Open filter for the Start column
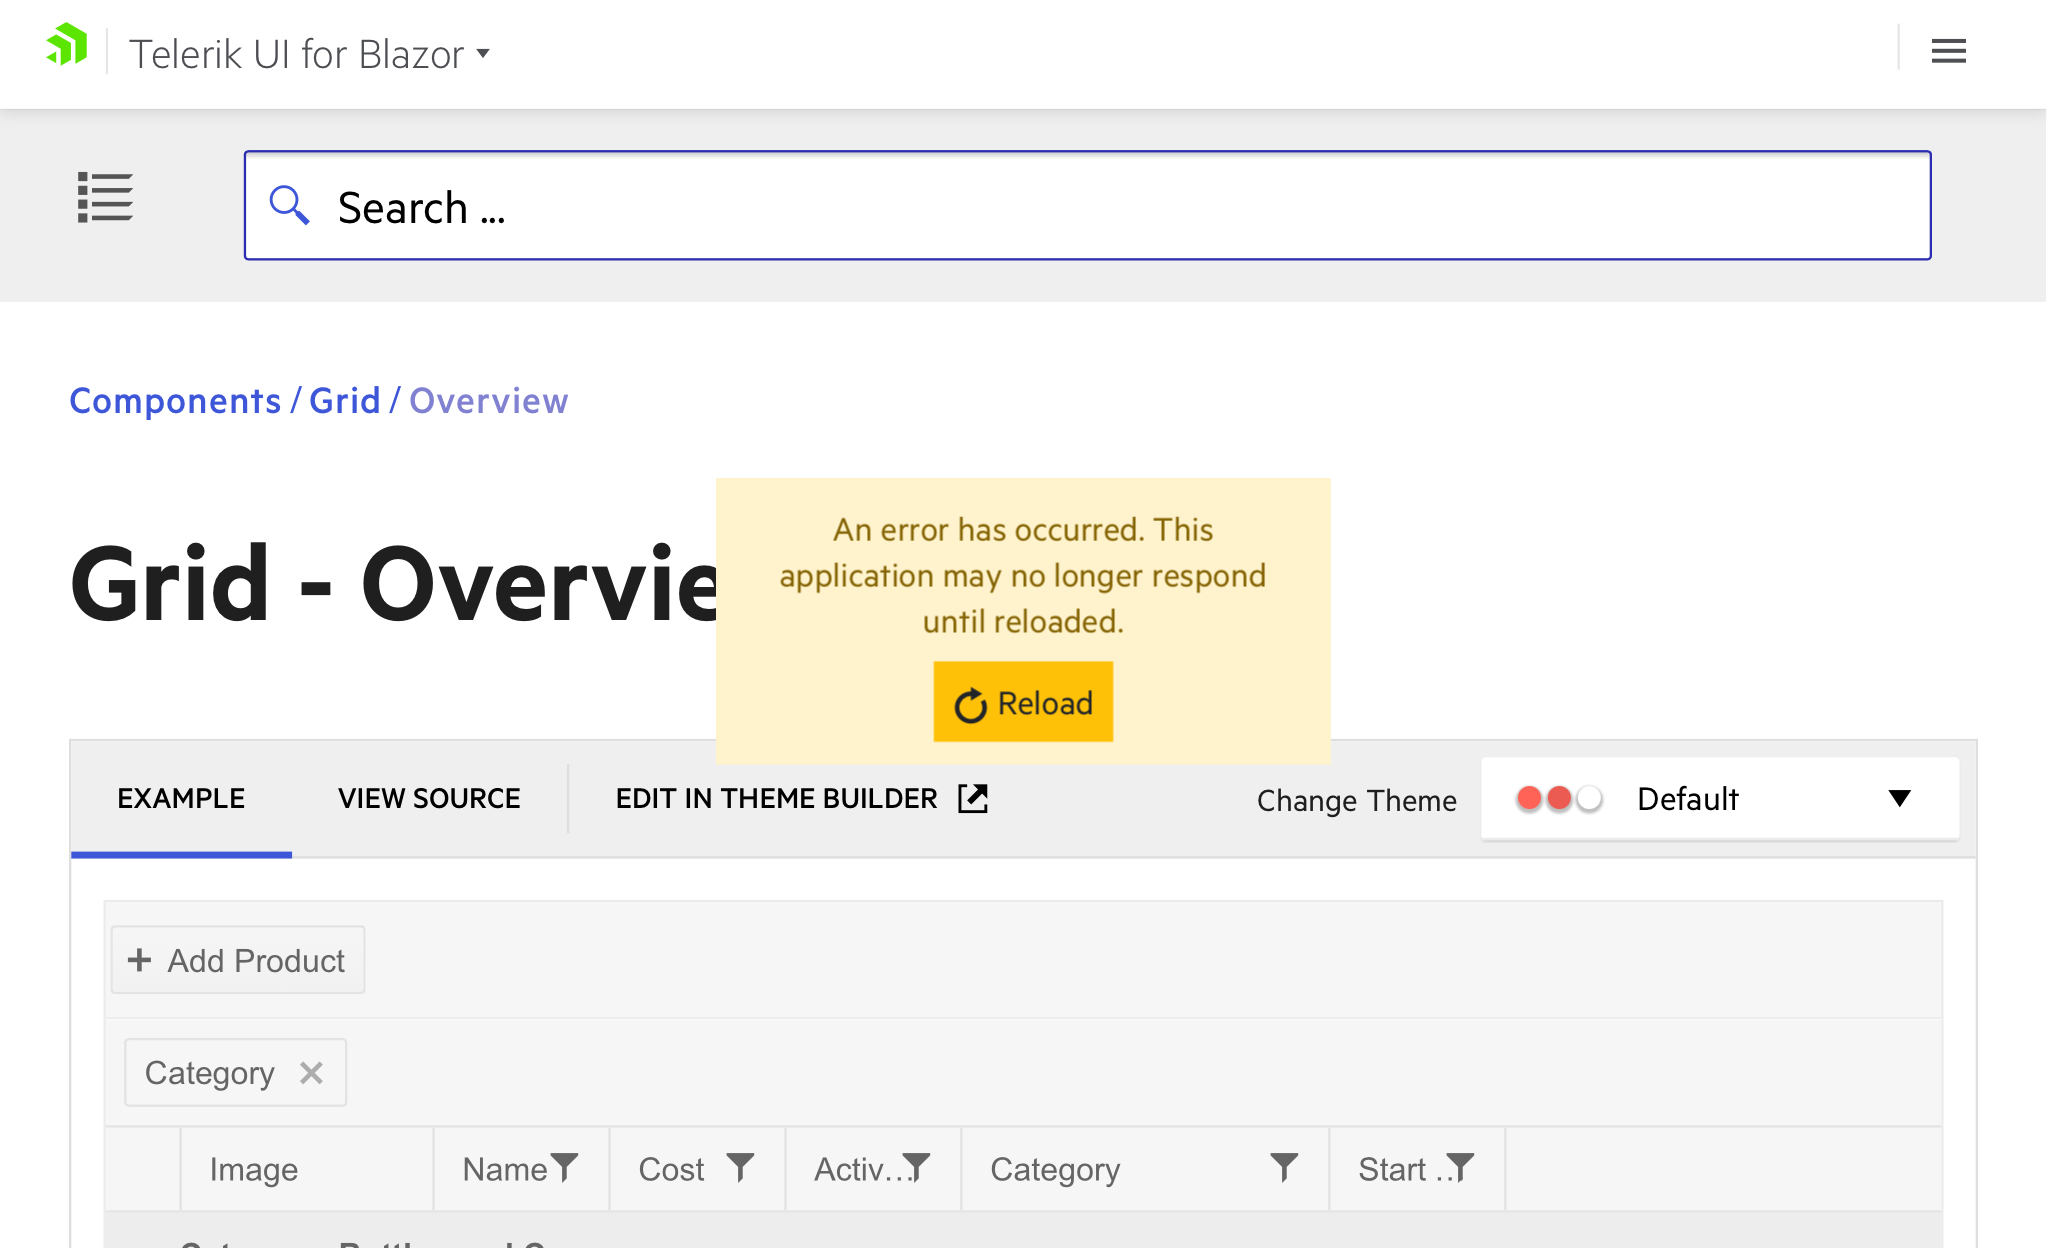This screenshot has height=1248, width=2048. [1460, 1168]
